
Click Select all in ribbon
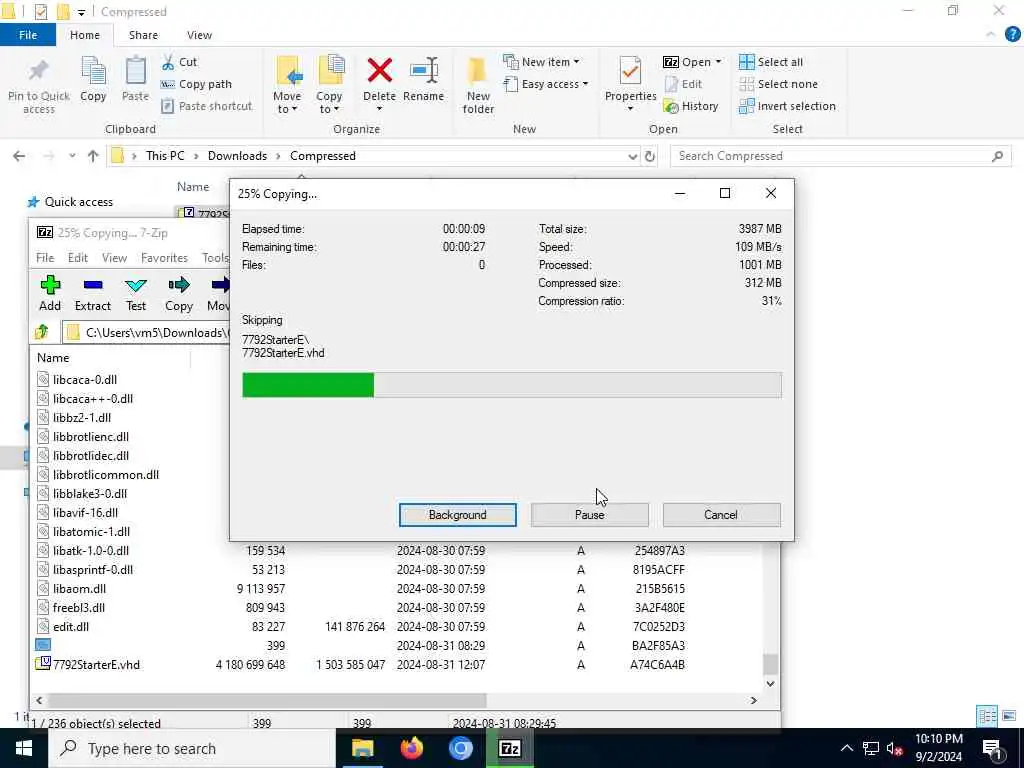point(771,62)
